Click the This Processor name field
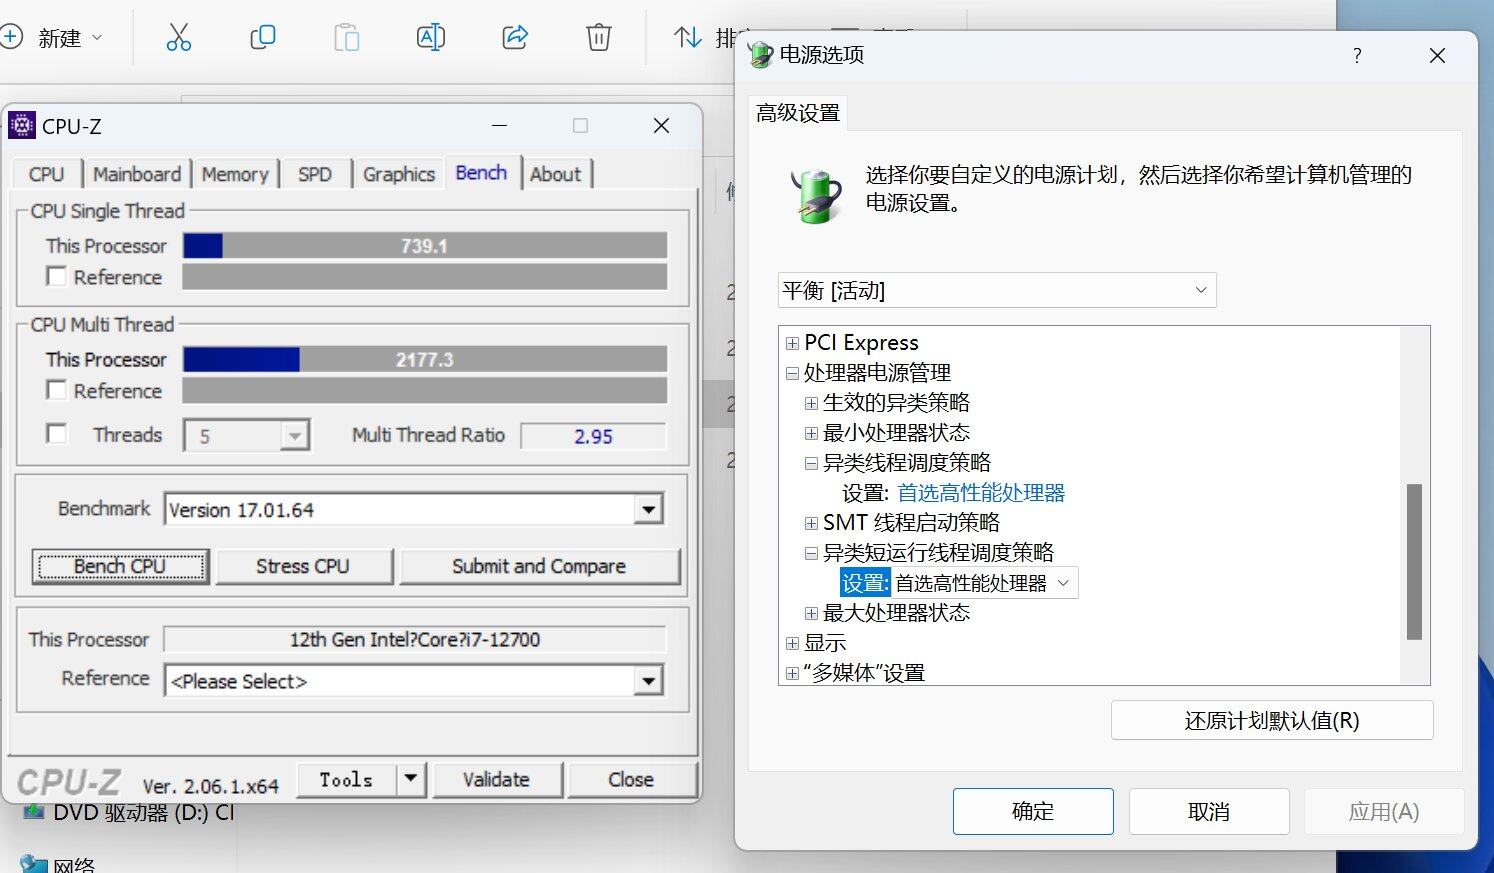Screen dimensions: 1494x873 point(415,639)
